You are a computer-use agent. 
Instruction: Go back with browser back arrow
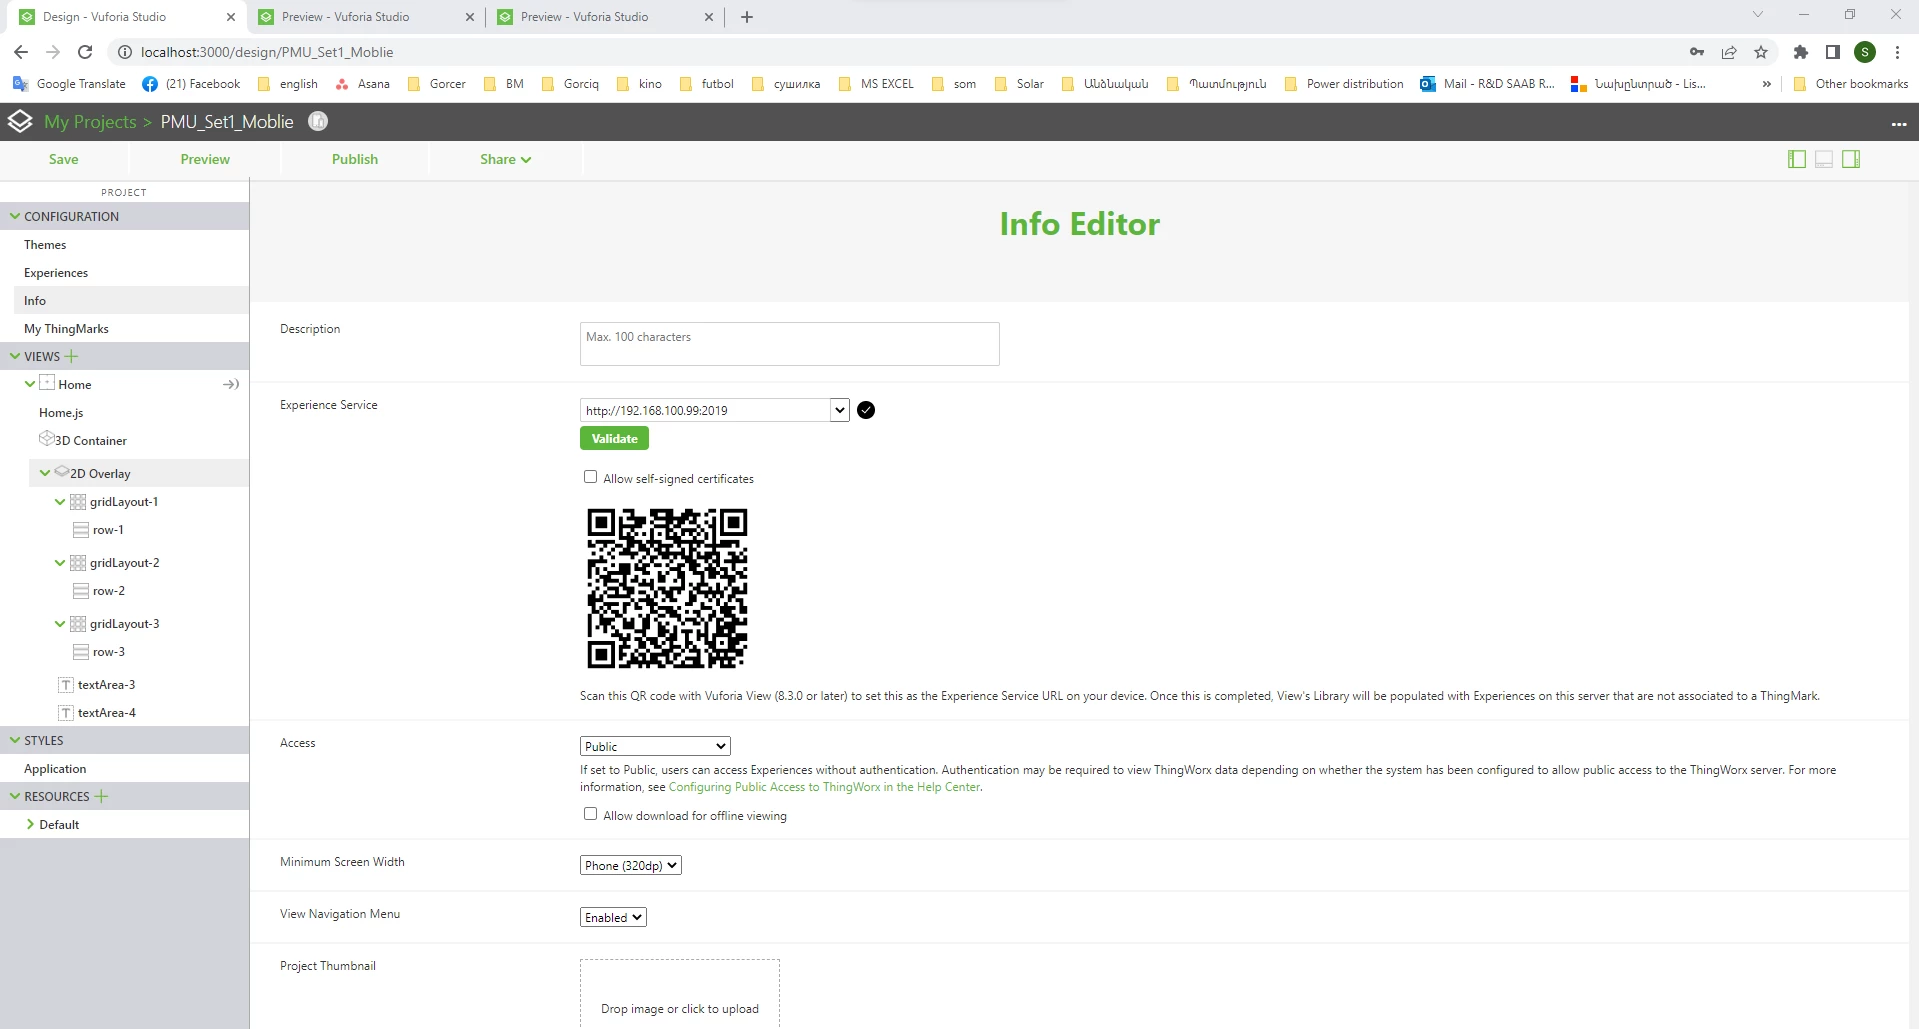tap(21, 52)
